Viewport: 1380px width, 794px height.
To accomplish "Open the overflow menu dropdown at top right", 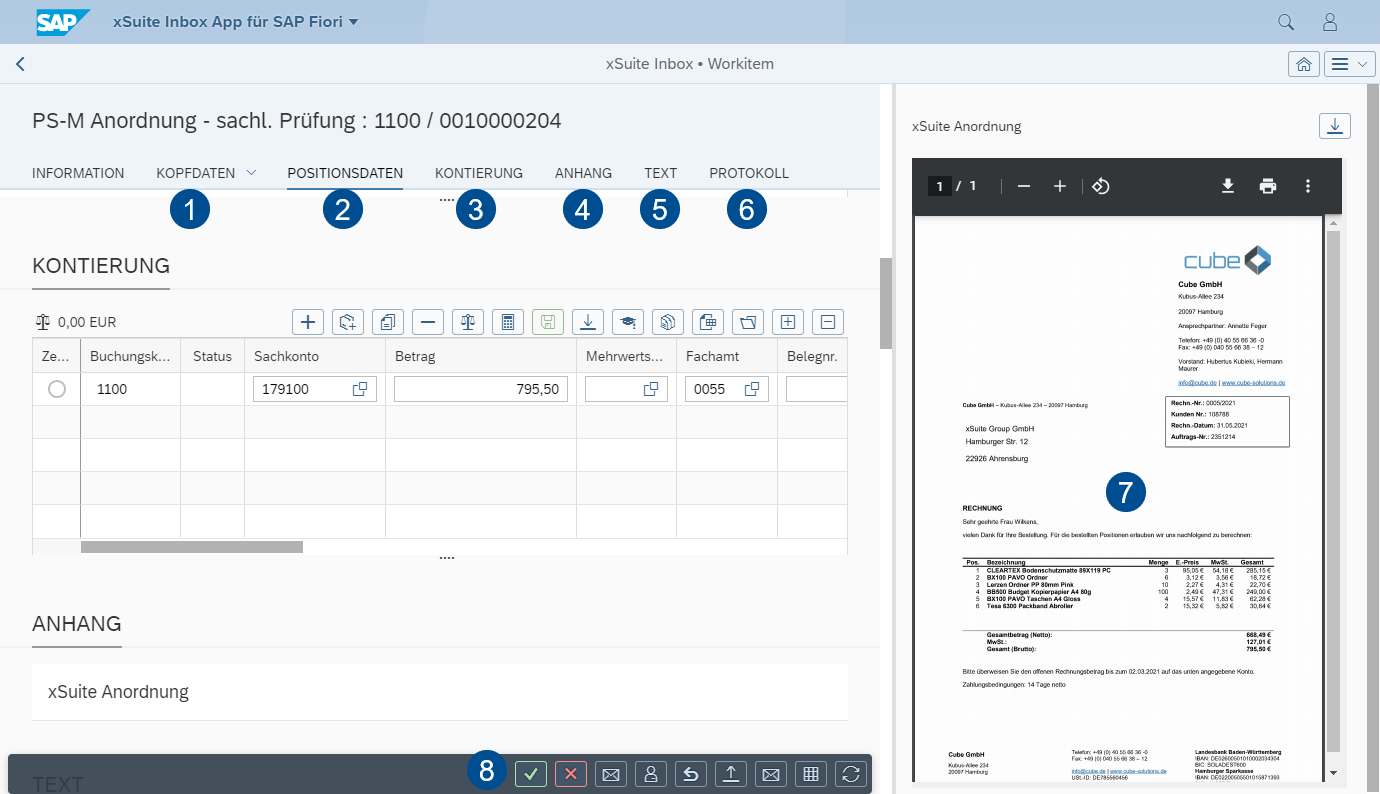I will (x=1349, y=63).
